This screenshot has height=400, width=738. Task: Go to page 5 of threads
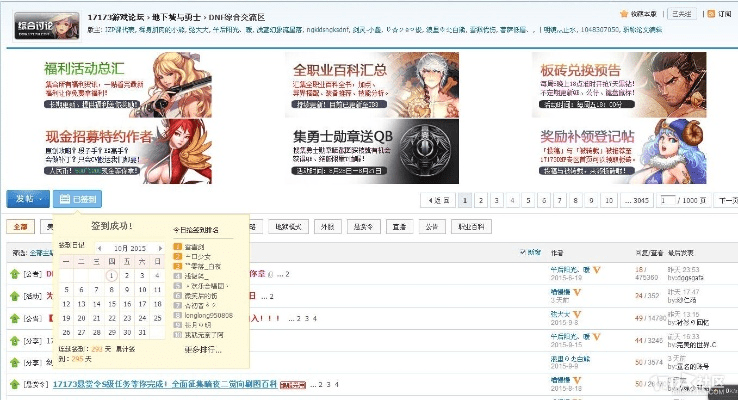[528, 200]
